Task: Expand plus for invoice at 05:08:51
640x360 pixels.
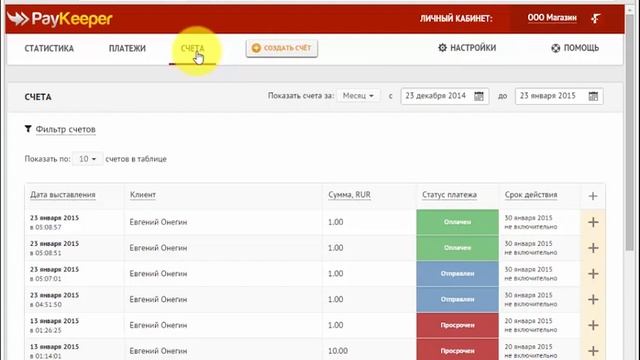Action: [x=593, y=248]
